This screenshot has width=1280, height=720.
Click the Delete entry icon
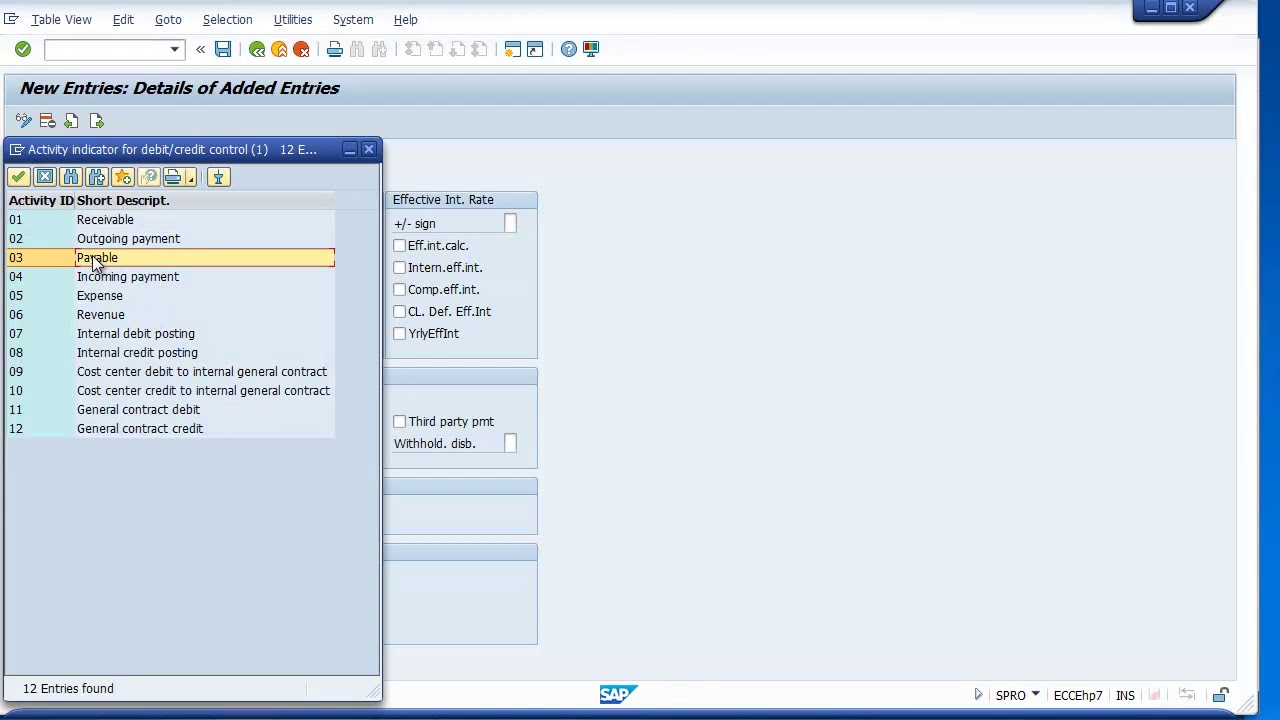click(47, 121)
